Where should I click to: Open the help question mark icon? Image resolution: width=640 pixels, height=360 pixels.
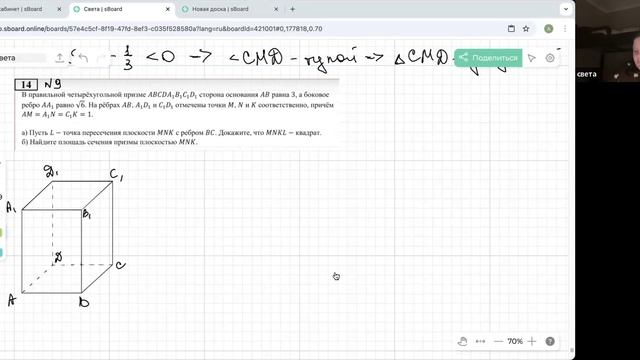[550, 341]
